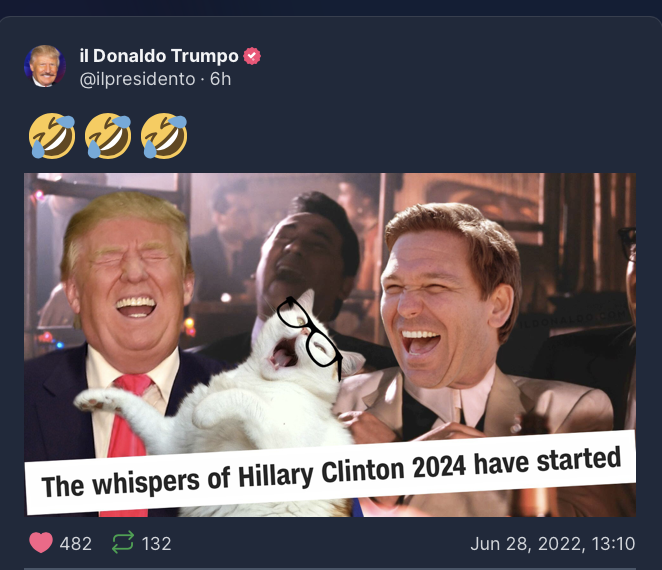Click the 482 likes count
This screenshot has height=570, width=662.
pos(76,544)
